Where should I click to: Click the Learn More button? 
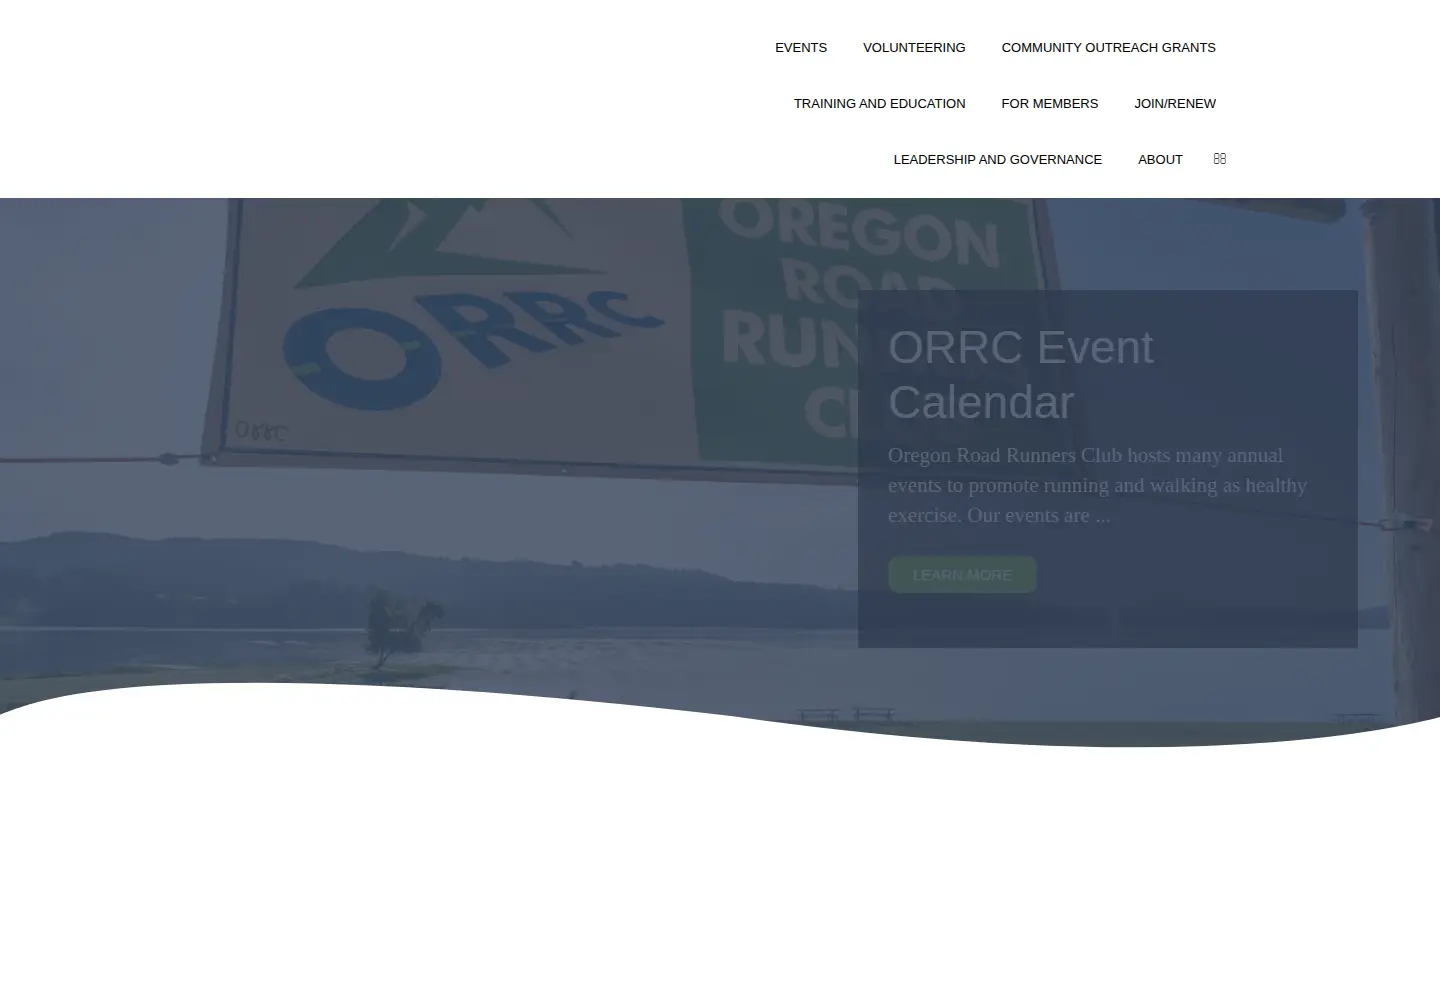pyautogui.click(x=962, y=575)
